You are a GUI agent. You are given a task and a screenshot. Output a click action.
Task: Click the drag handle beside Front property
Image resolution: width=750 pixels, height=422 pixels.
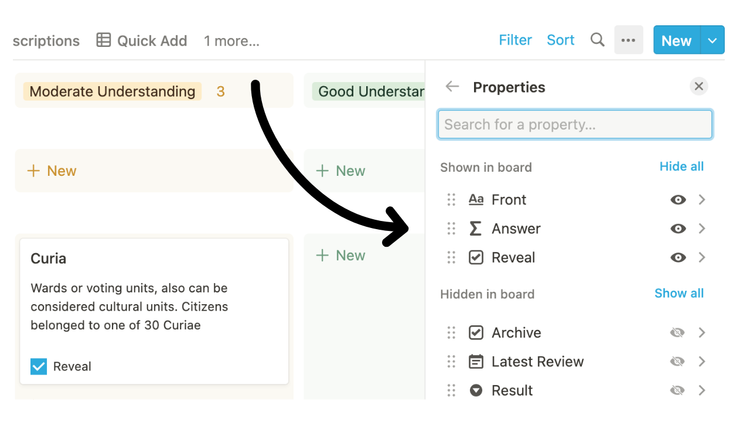451,200
